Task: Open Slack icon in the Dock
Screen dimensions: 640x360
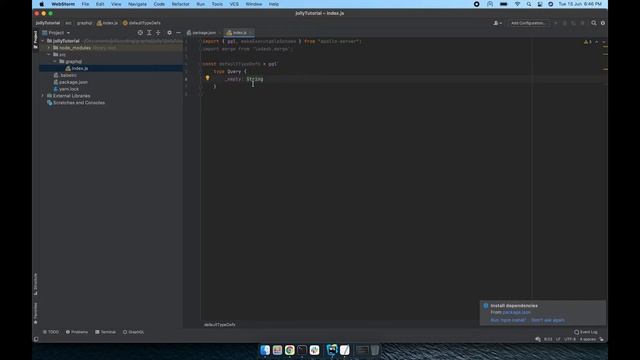Action: [314, 350]
